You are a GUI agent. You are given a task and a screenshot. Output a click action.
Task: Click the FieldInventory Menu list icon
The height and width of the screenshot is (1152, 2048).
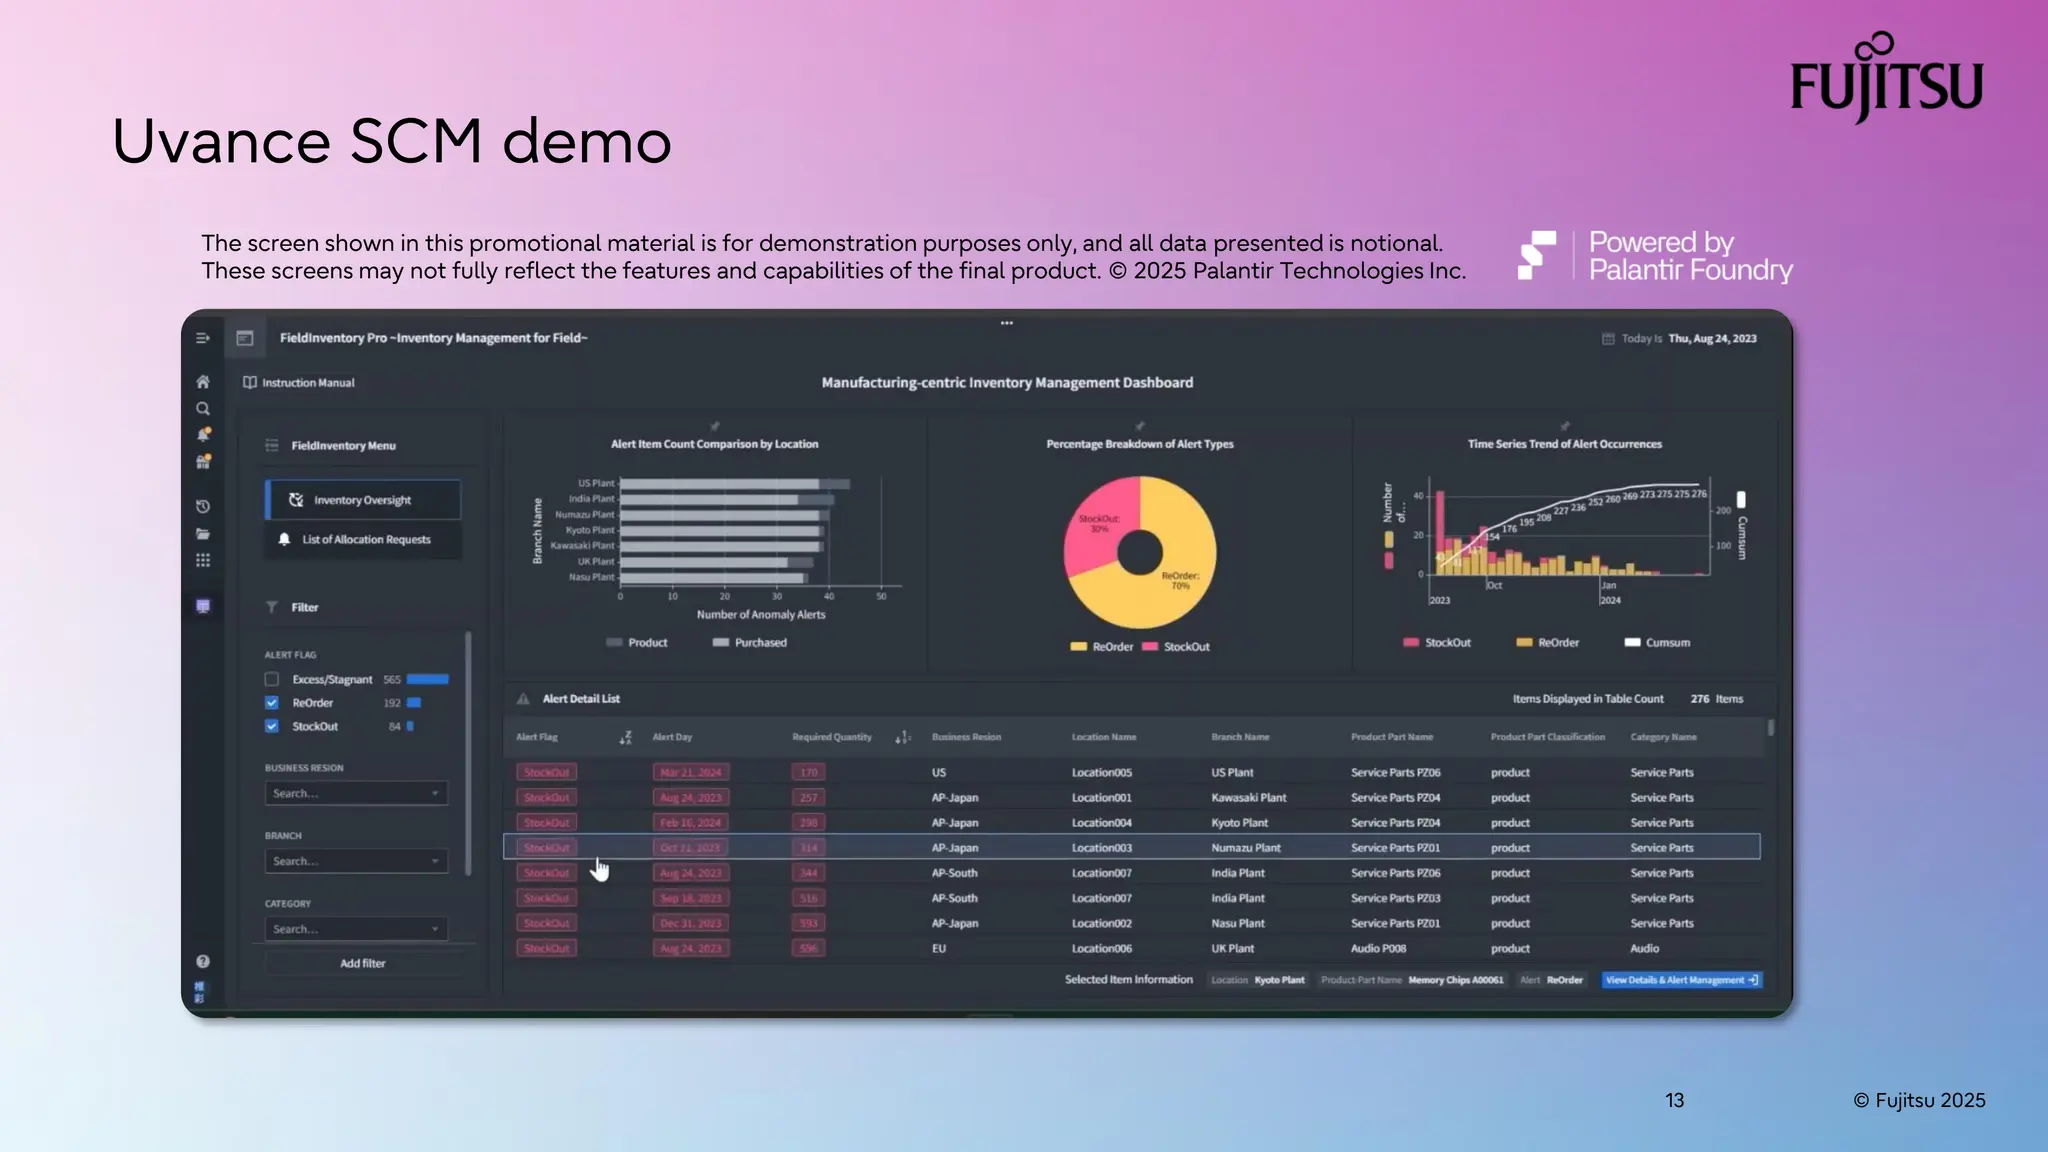coord(272,445)
